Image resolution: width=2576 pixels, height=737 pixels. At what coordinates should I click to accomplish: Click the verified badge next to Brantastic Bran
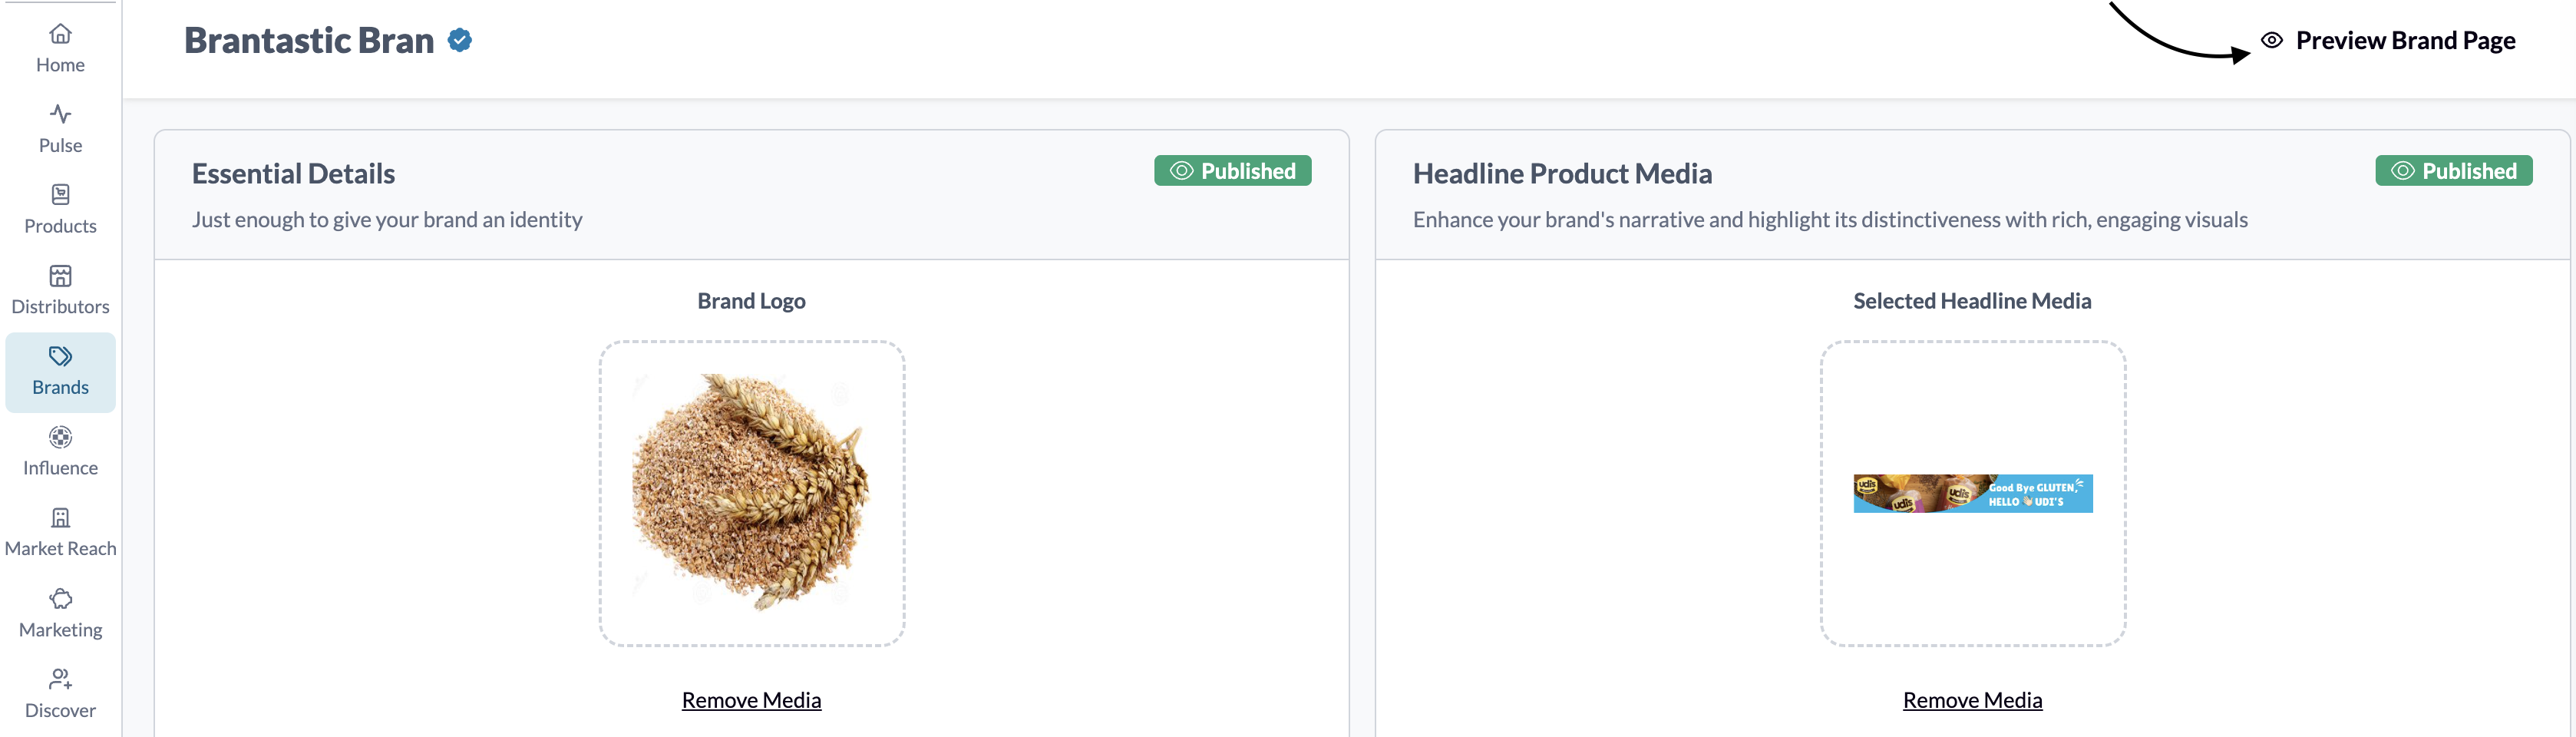pyautogui.click(x=460, y=40)
